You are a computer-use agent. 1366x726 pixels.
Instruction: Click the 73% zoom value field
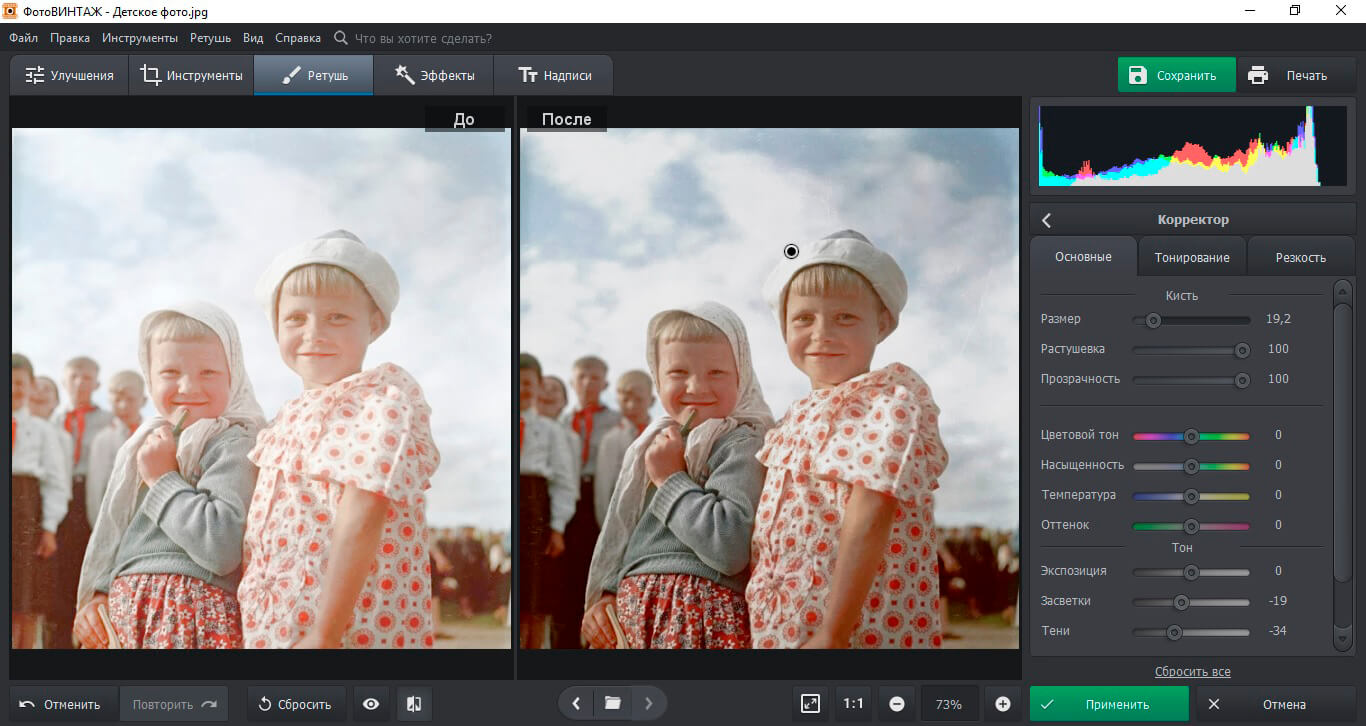point(949,704)
